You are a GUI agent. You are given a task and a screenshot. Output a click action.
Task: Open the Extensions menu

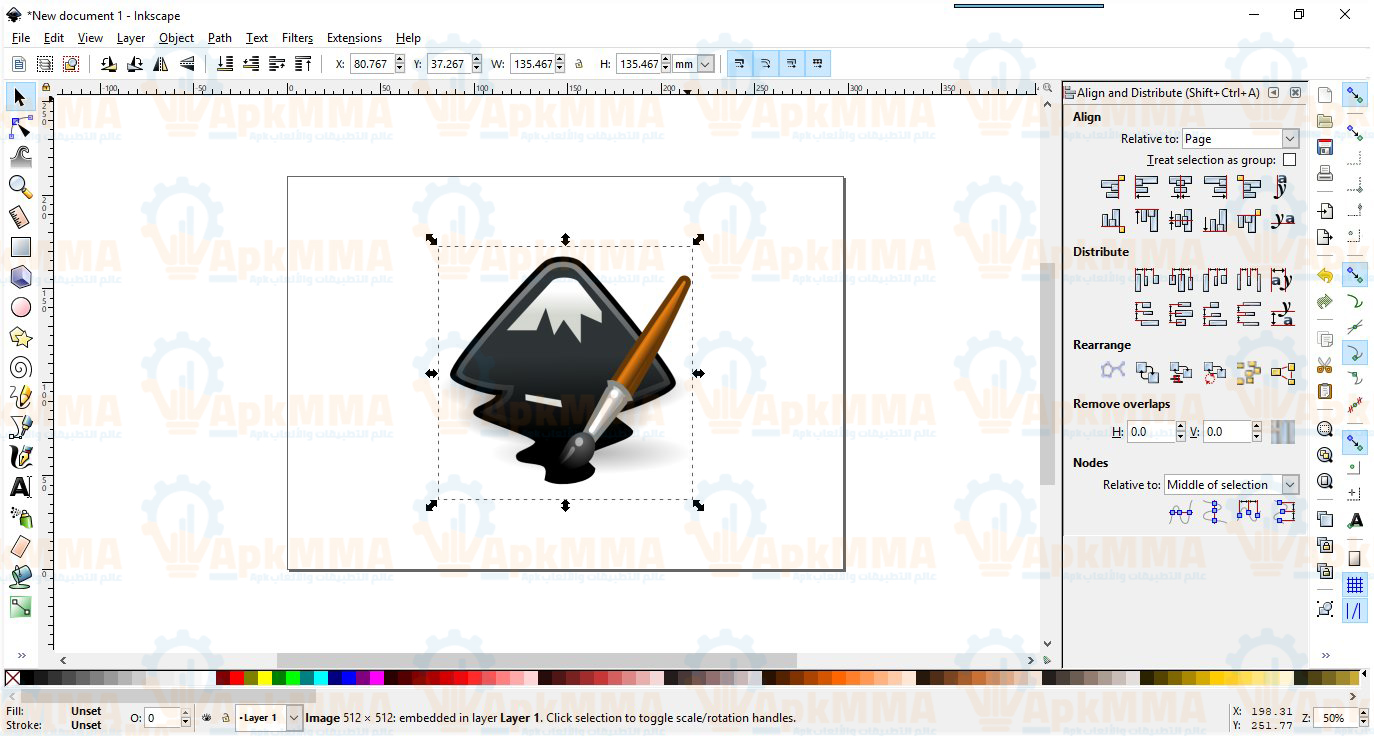click(x=354, y=38)
